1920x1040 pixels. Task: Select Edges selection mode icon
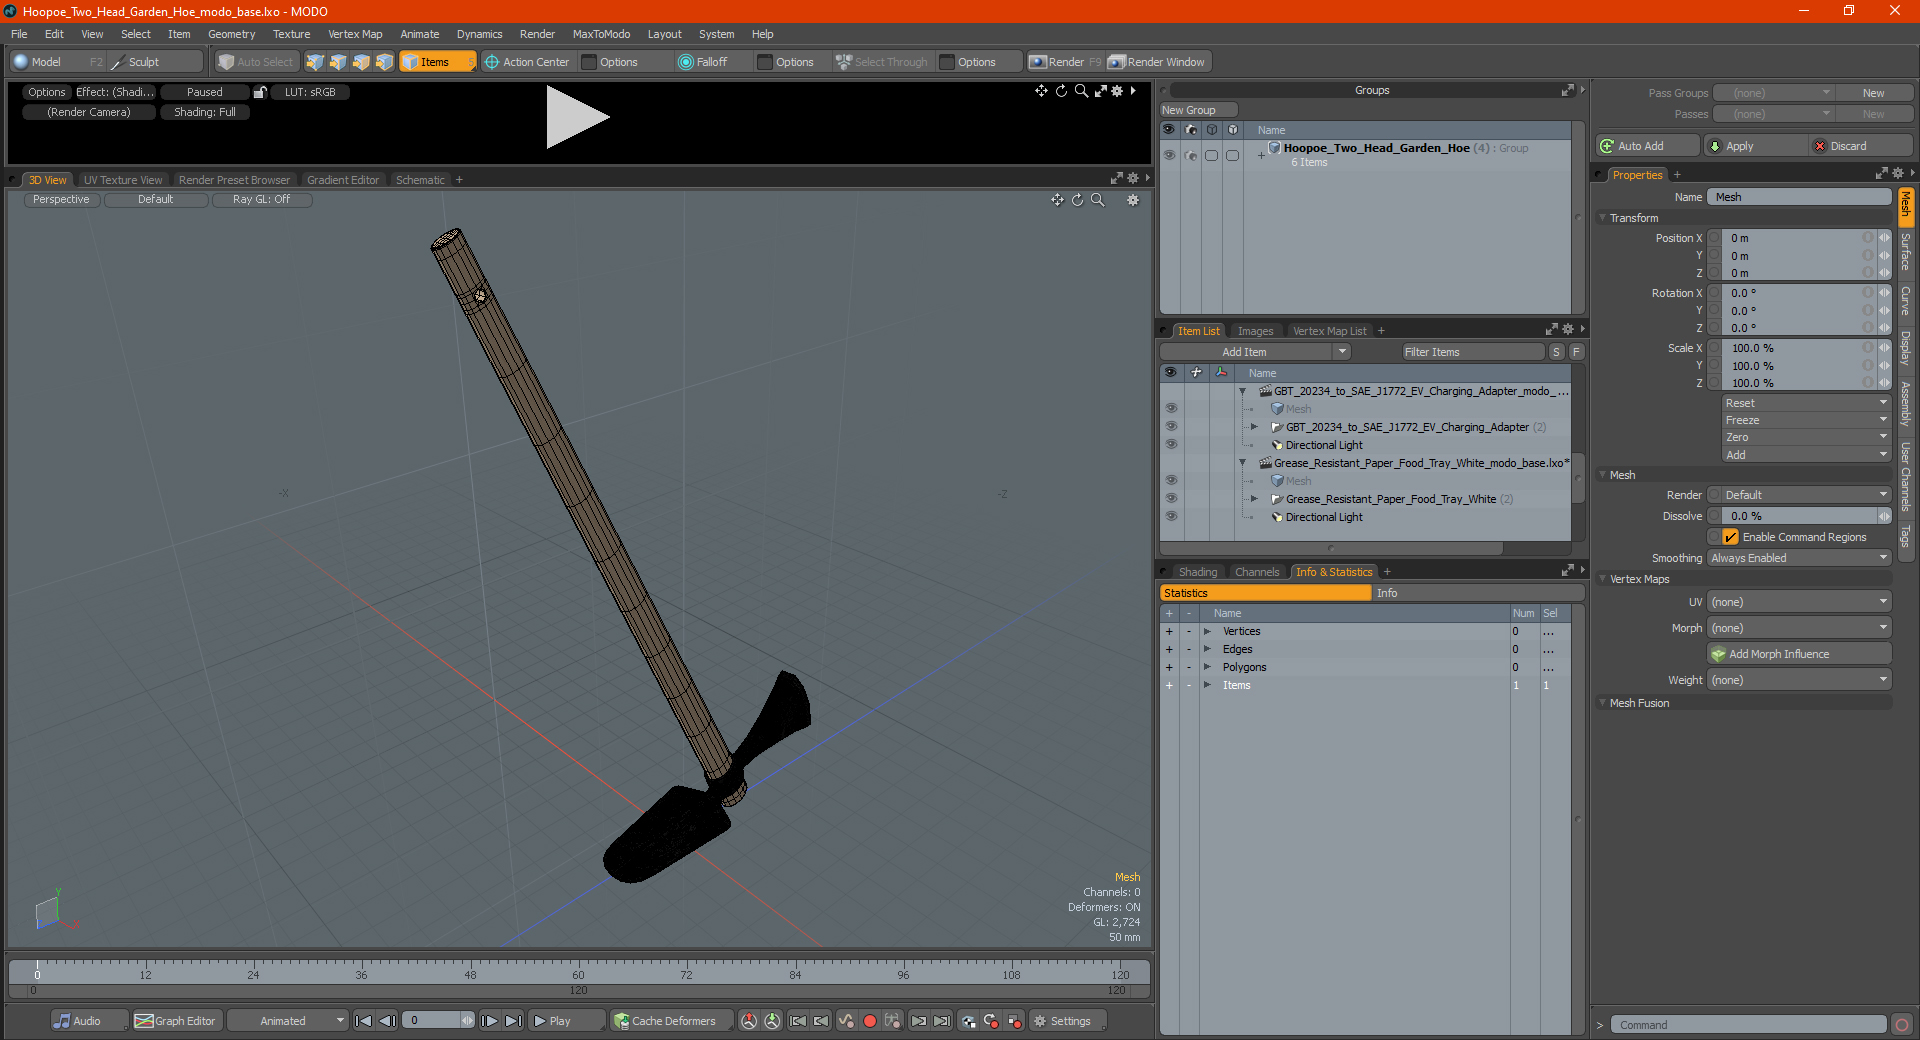338,62
